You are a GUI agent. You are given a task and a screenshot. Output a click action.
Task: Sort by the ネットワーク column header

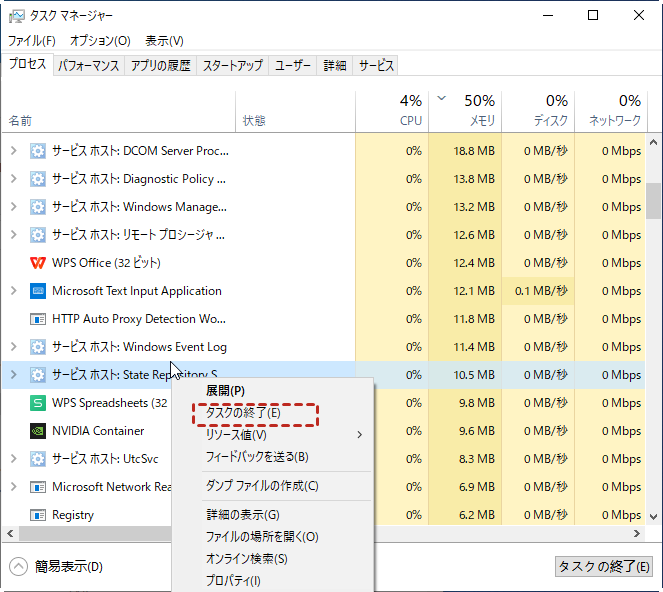tap(611, 112)
